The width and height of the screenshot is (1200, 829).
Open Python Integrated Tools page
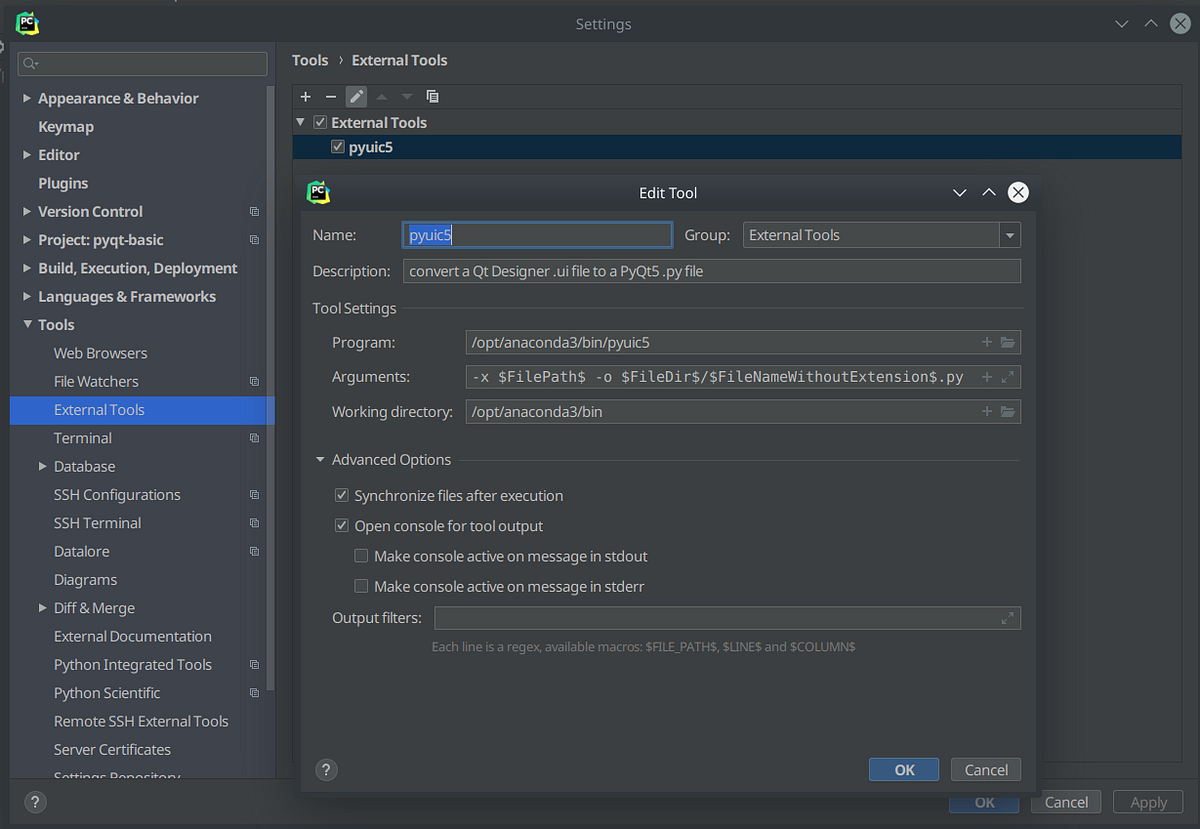tap(133, 665)
